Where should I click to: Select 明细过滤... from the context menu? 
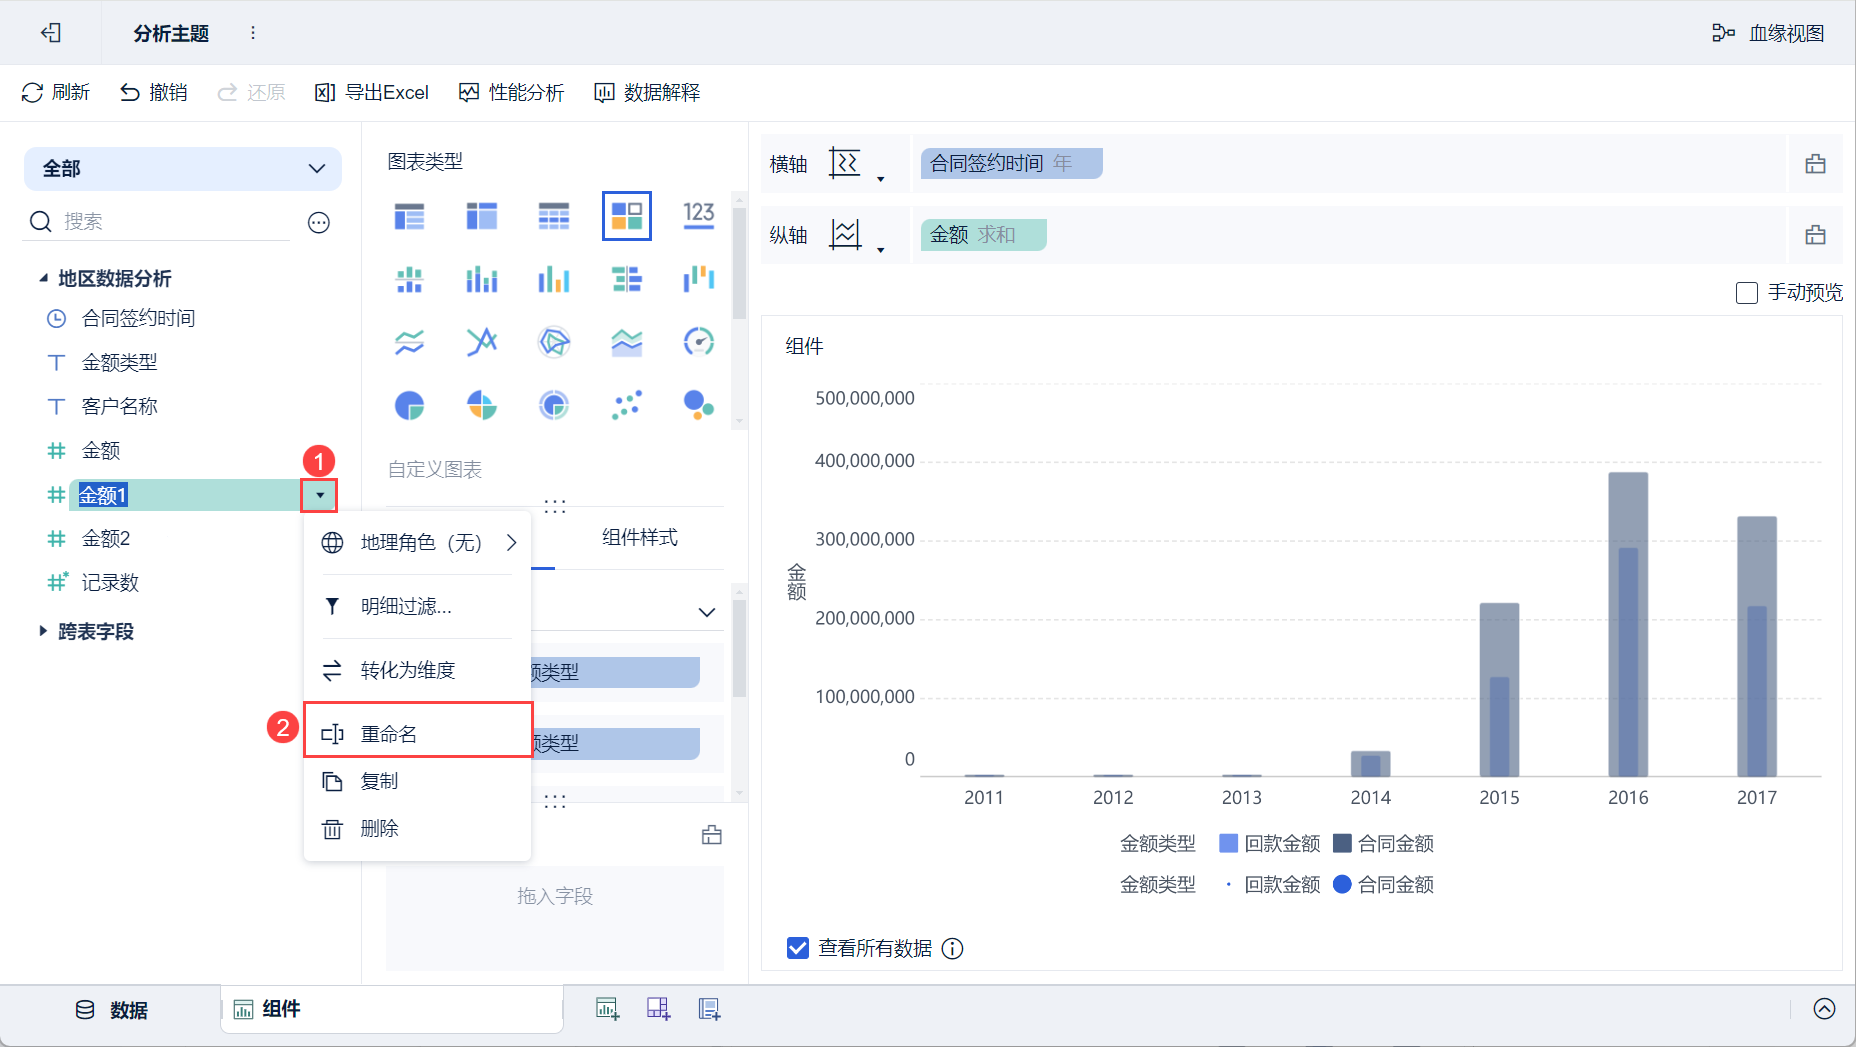(417, 606)
